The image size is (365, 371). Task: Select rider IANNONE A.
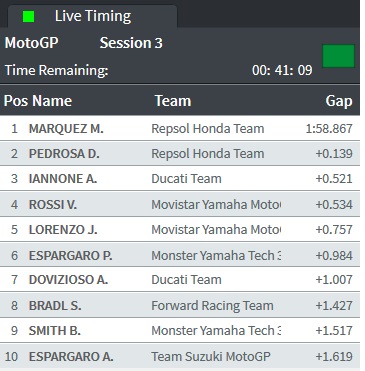pos(63,179)
